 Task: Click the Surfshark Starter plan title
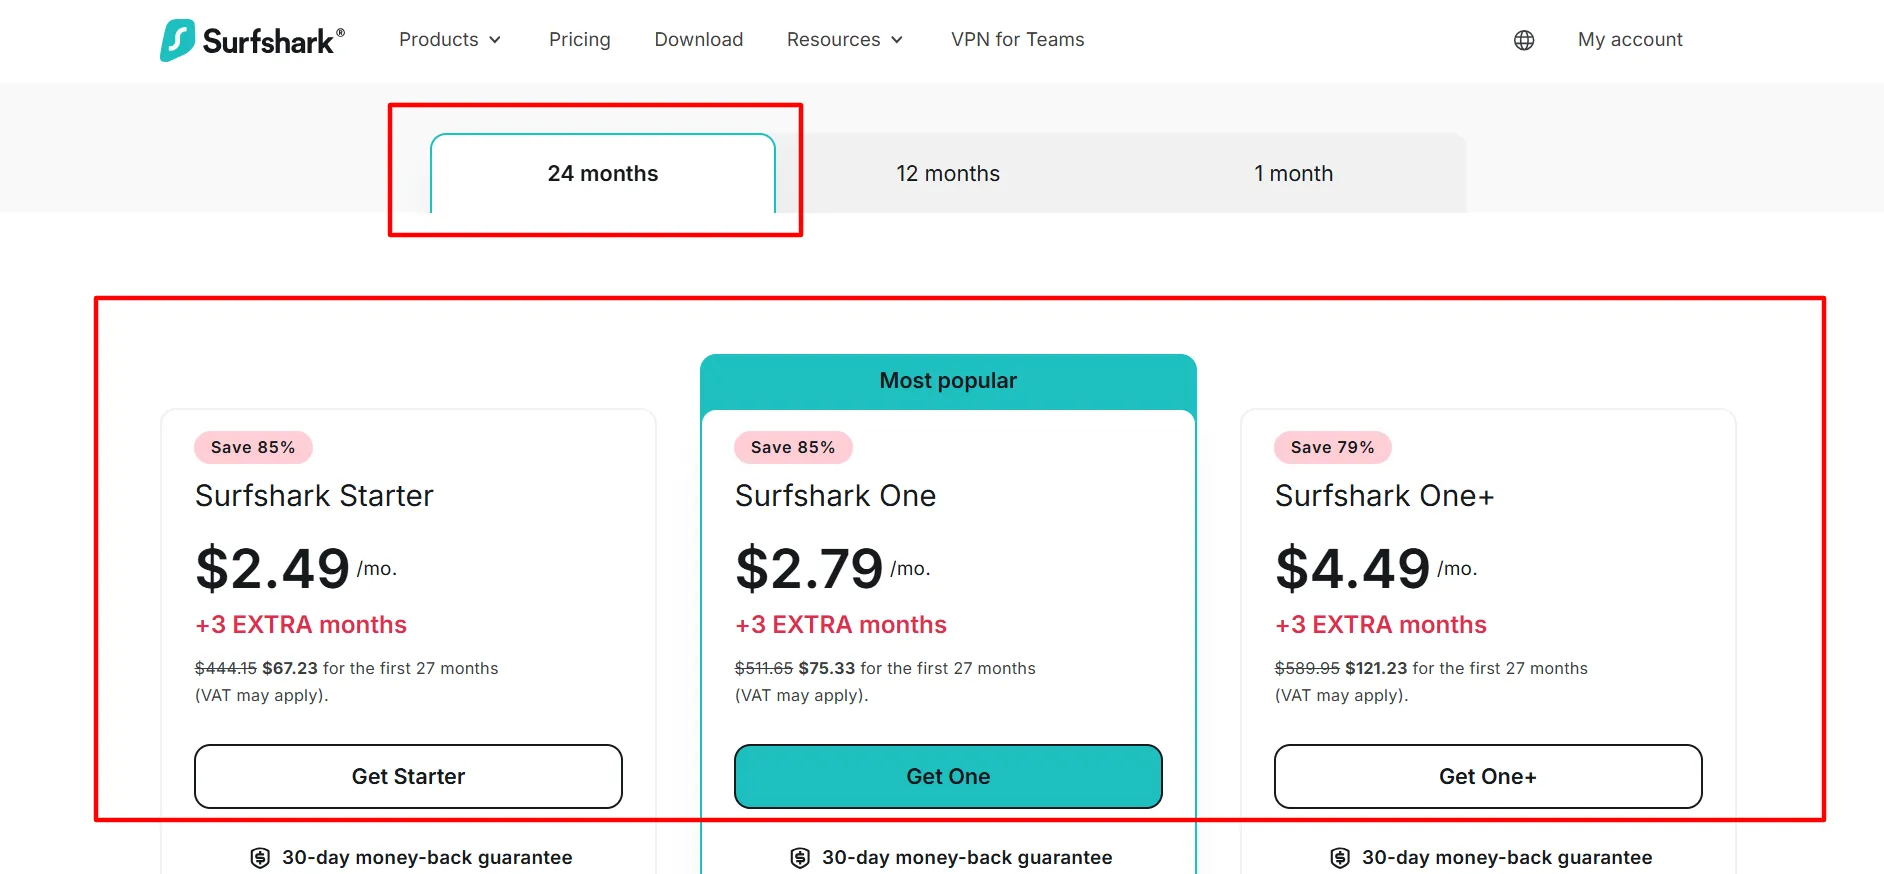(x=314, y=496)
